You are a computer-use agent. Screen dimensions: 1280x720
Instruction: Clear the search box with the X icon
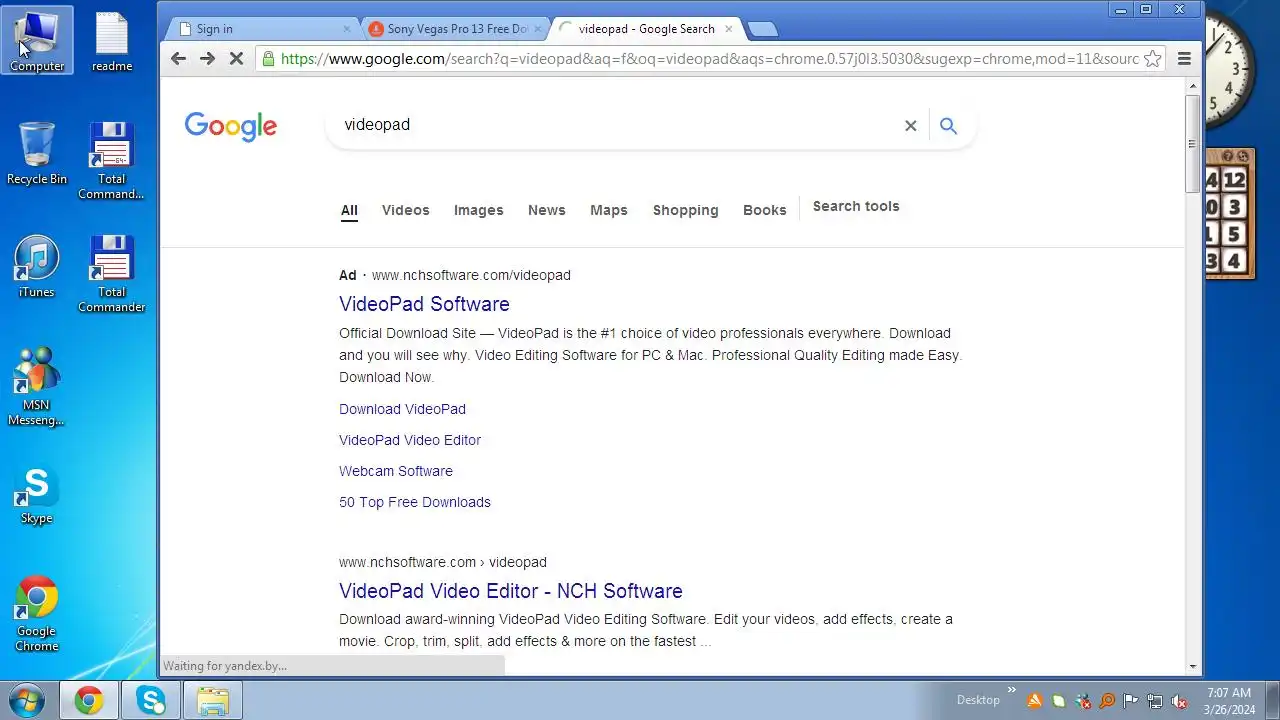pyautogui.click(x=910, y=125)
